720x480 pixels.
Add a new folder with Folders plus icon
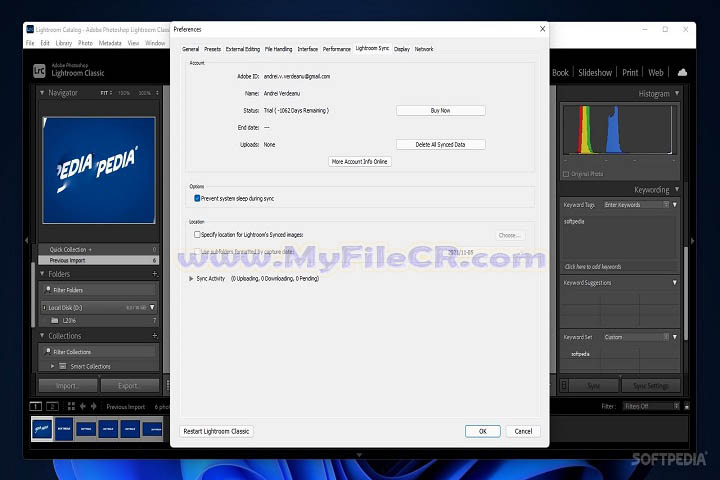pos(155,274)
